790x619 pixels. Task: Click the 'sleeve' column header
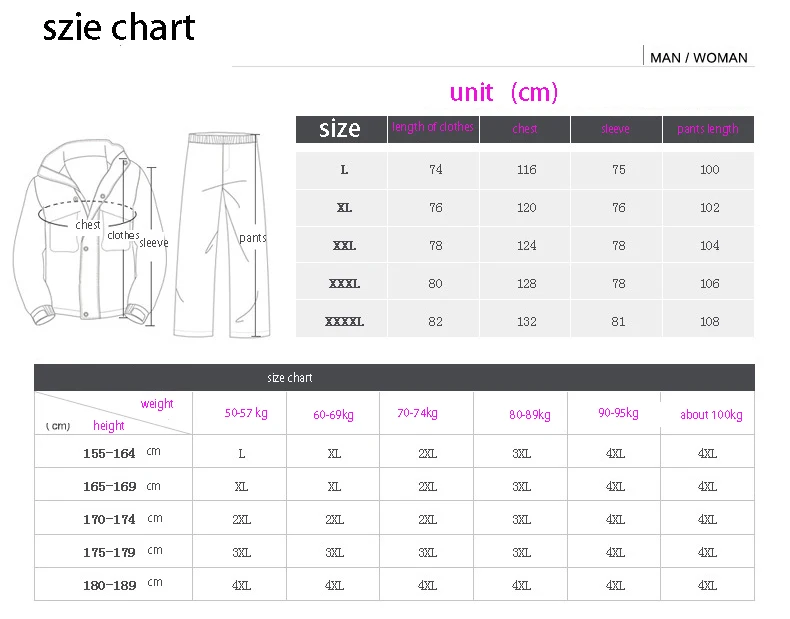615,129
